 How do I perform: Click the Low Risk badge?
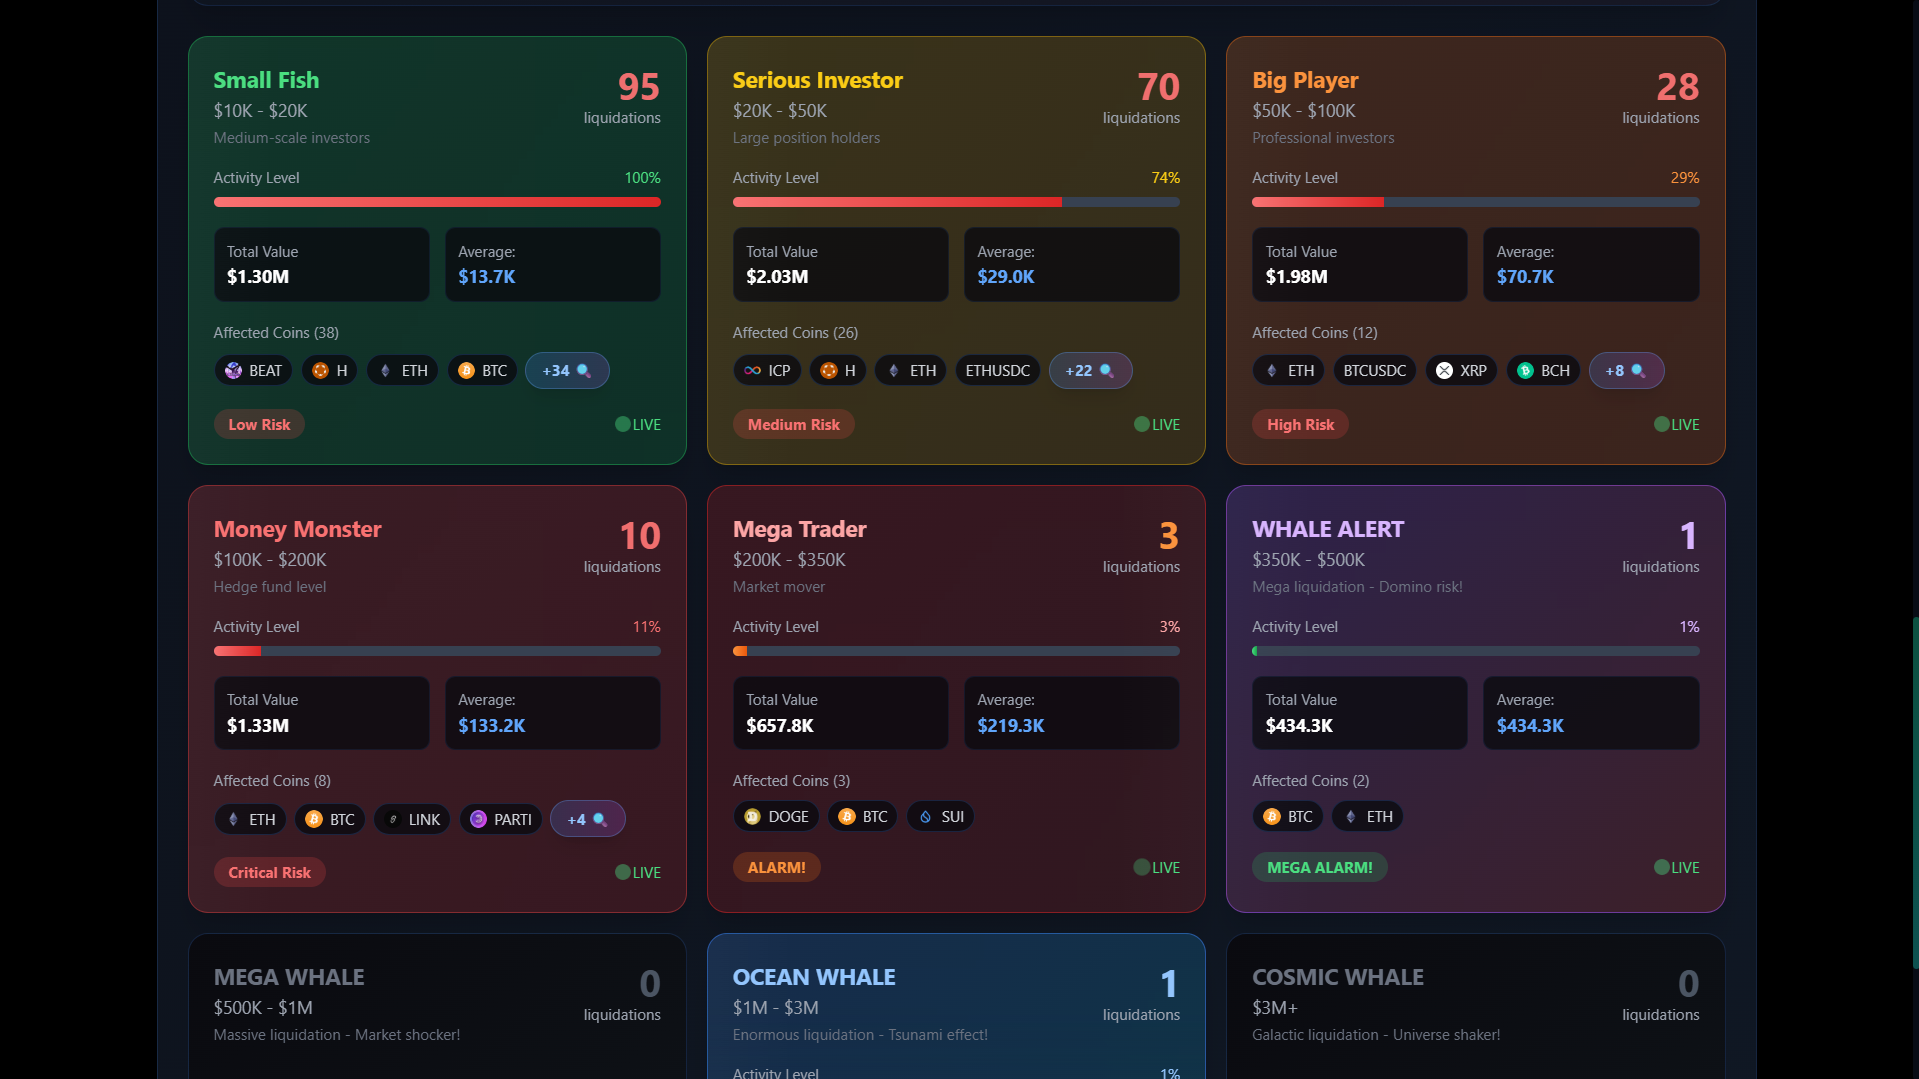coord(259,425)
